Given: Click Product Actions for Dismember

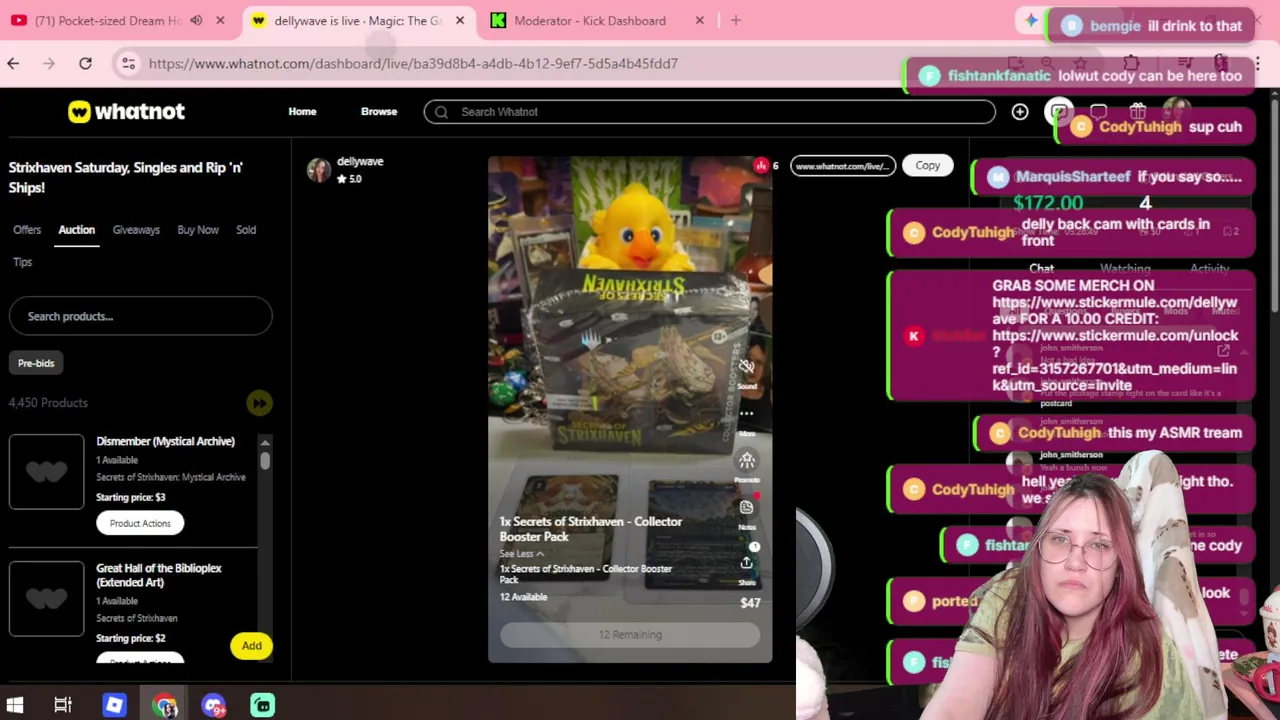Looking at the screenshot, I should pyautogui.click(x=140, y=523).
